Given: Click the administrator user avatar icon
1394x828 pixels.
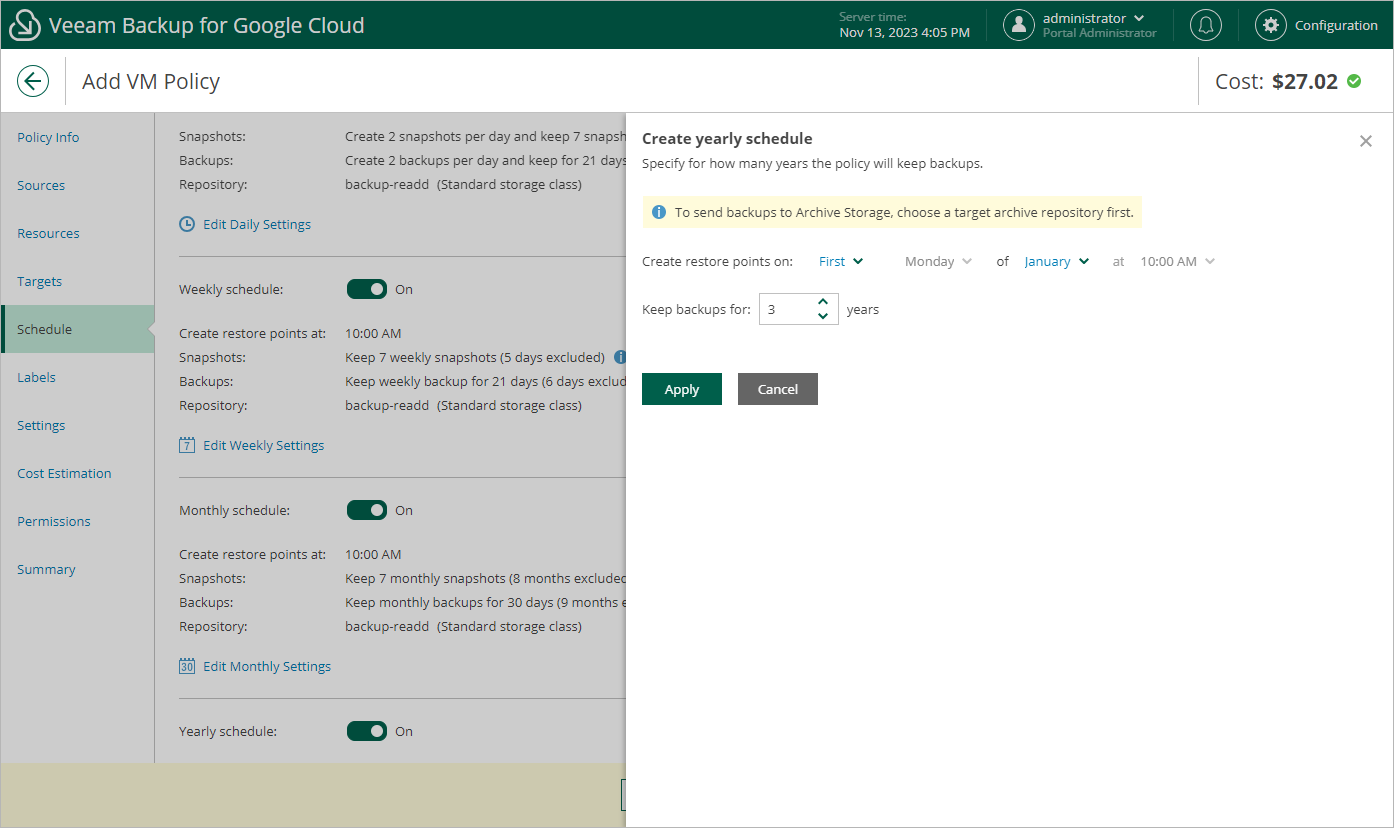Looking at the screenshot, I should [1018, 25].
